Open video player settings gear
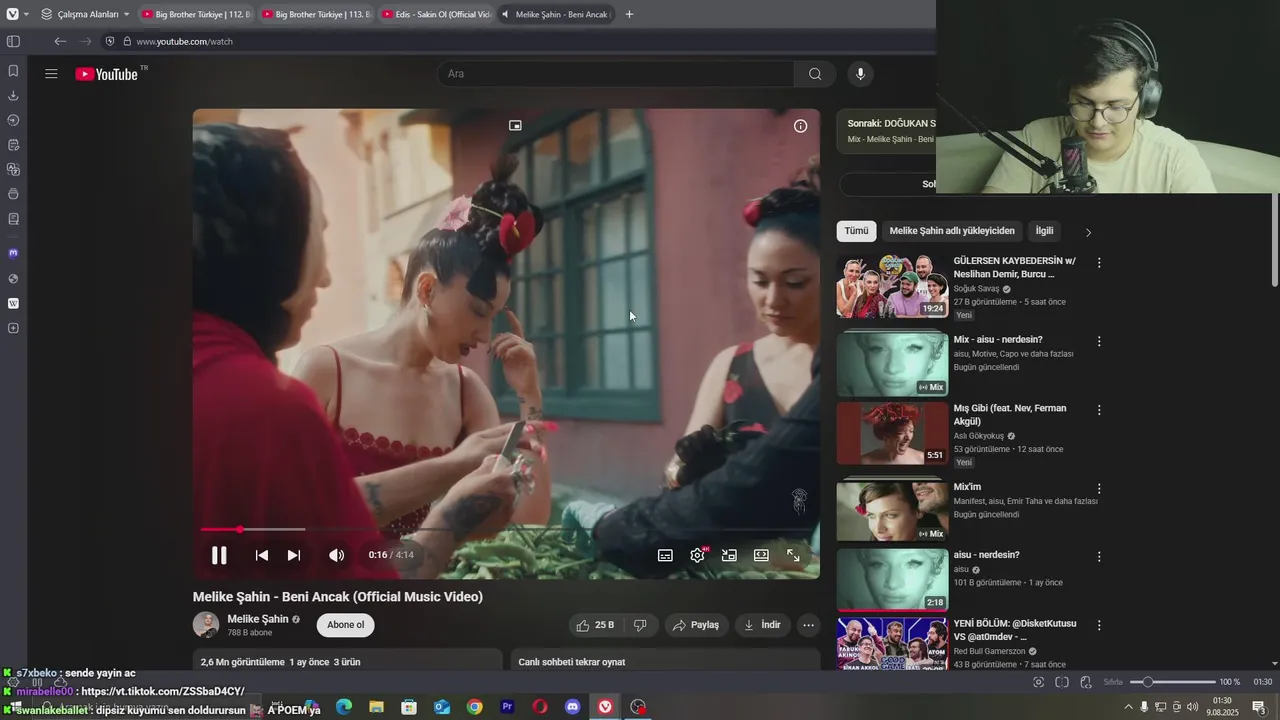This screenshot has width=1280, height=720. point(697,555)
